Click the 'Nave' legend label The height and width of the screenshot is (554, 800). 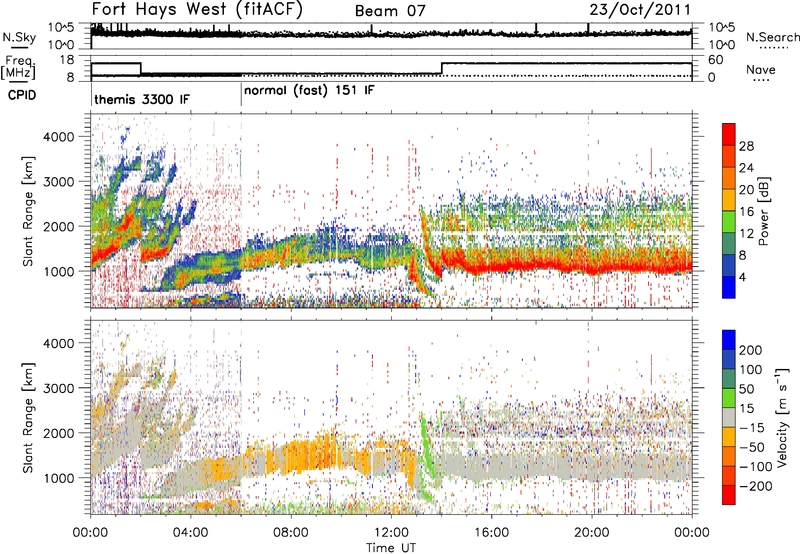click(761, 69)
